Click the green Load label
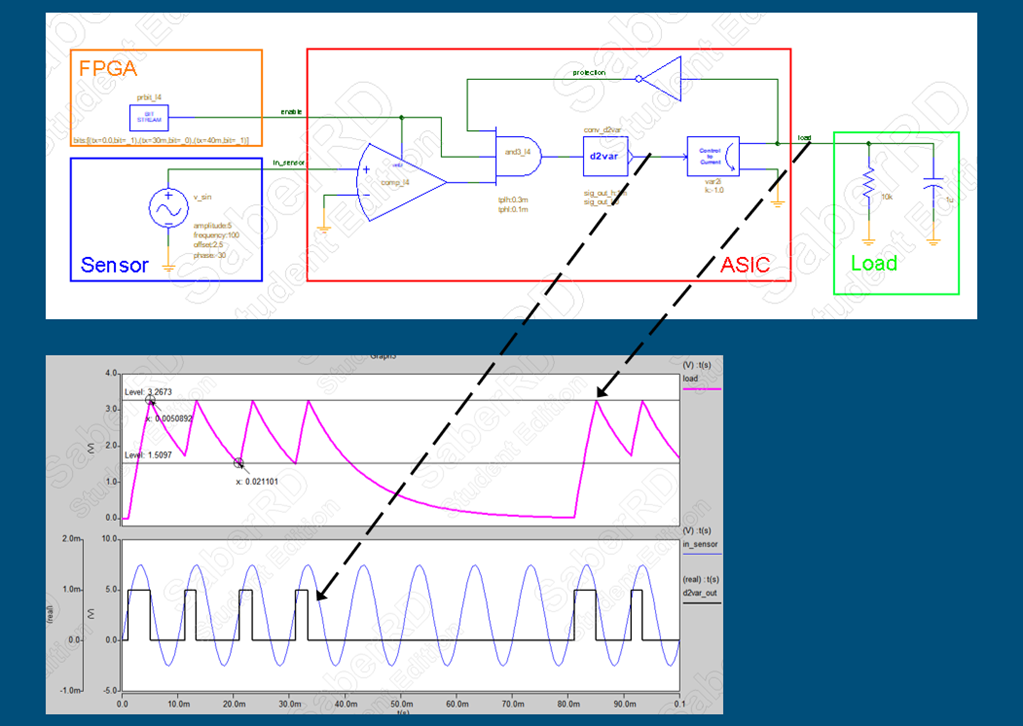 (873, 264)
